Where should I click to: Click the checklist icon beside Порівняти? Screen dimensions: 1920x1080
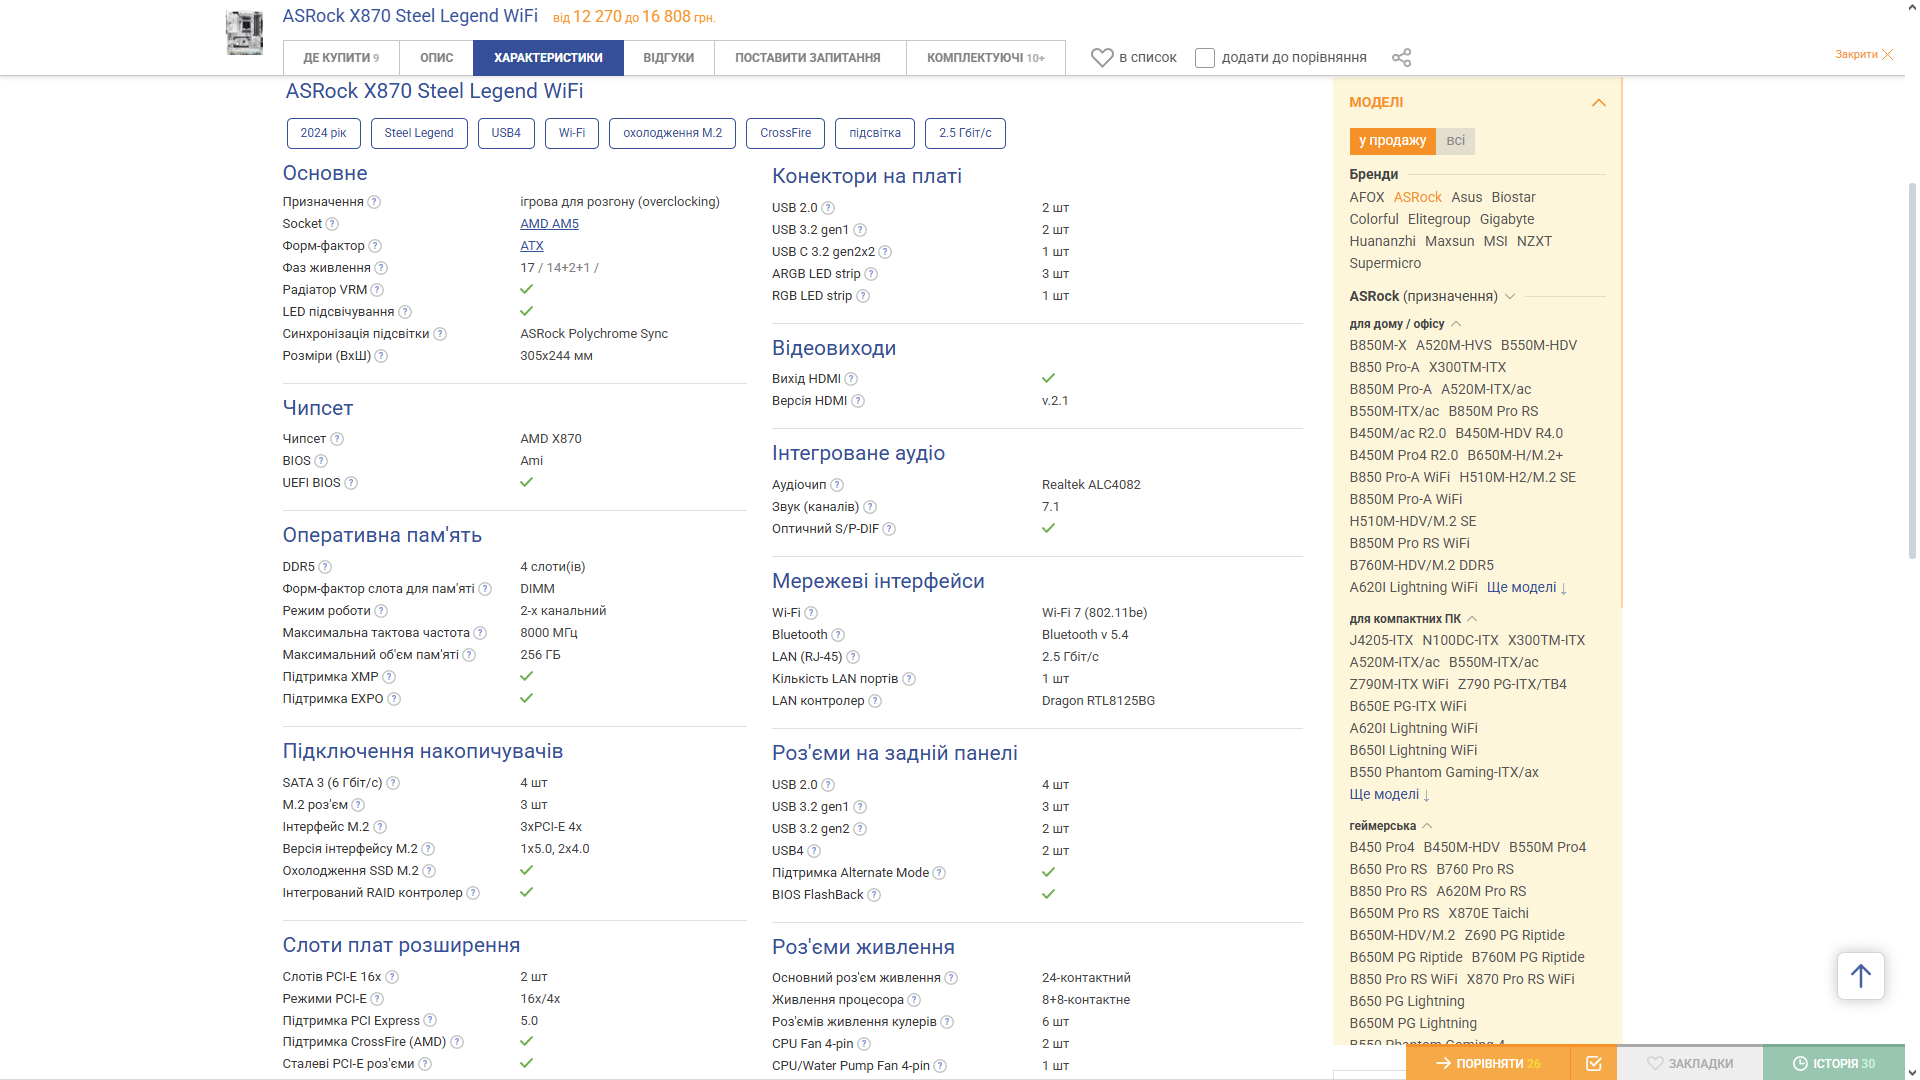1594,1063
